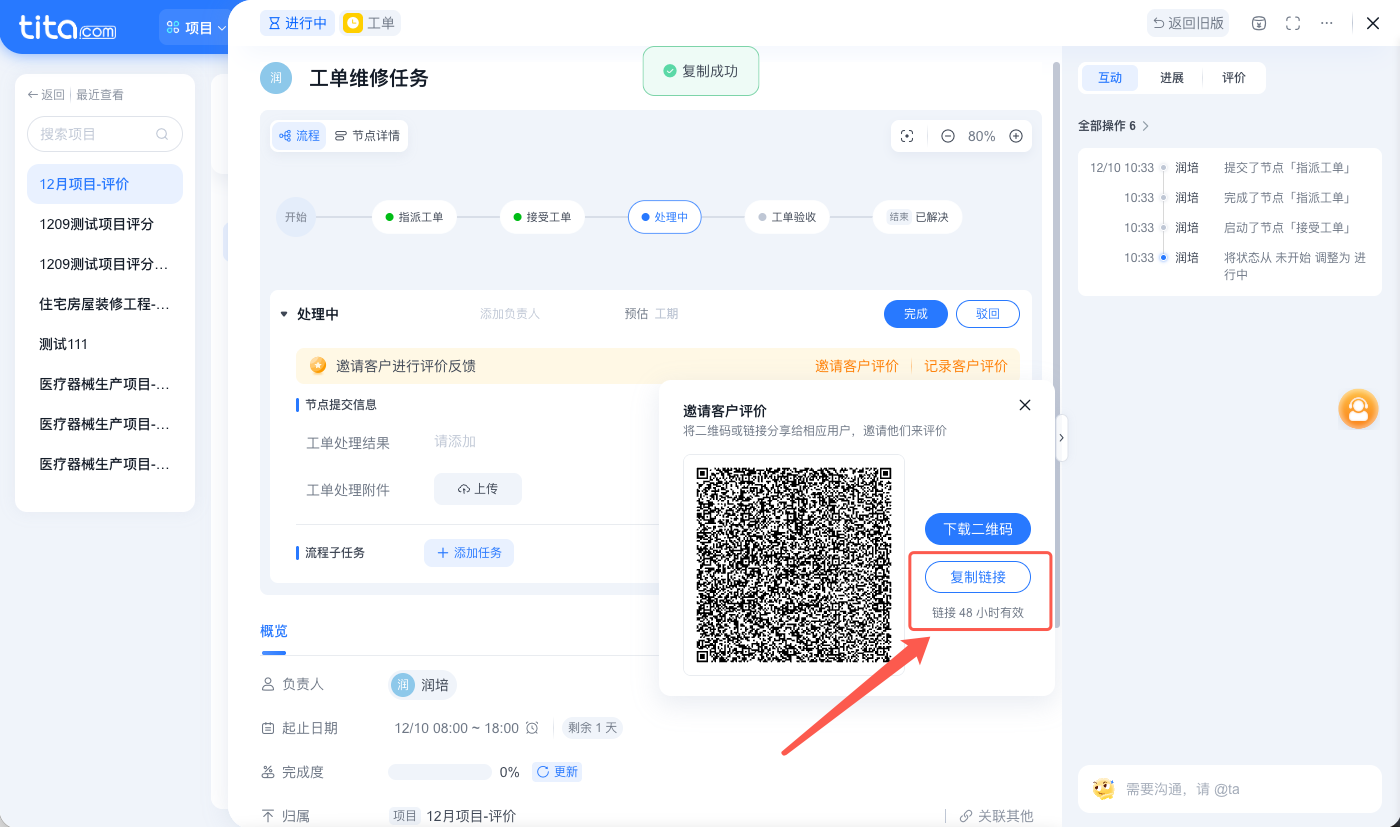Open the 项目 dropdown in top navigation
The width and height of the screenshot is (1400, 827).
tap(196, 28)
